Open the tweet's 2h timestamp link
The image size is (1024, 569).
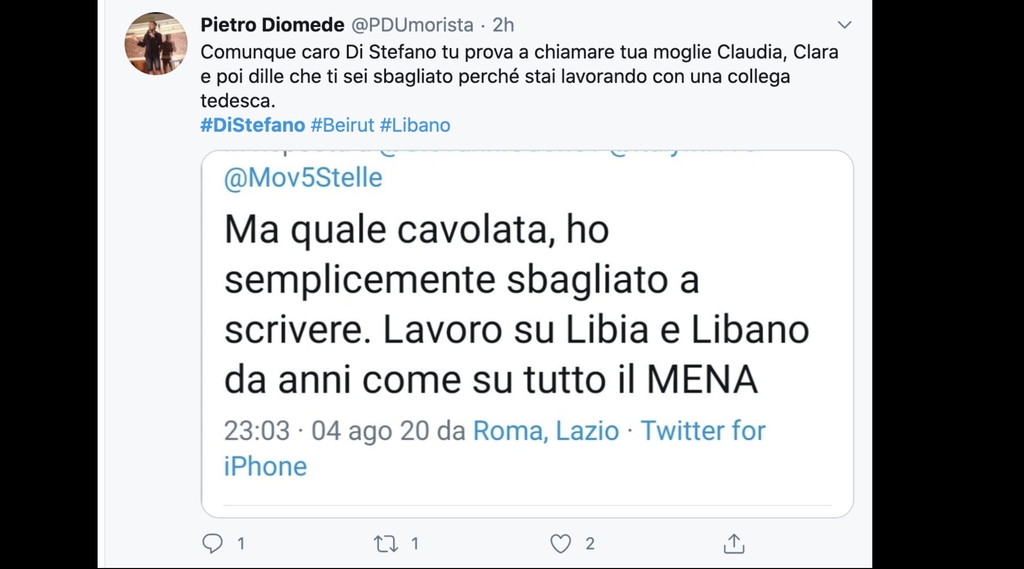[x=503, y=25]
